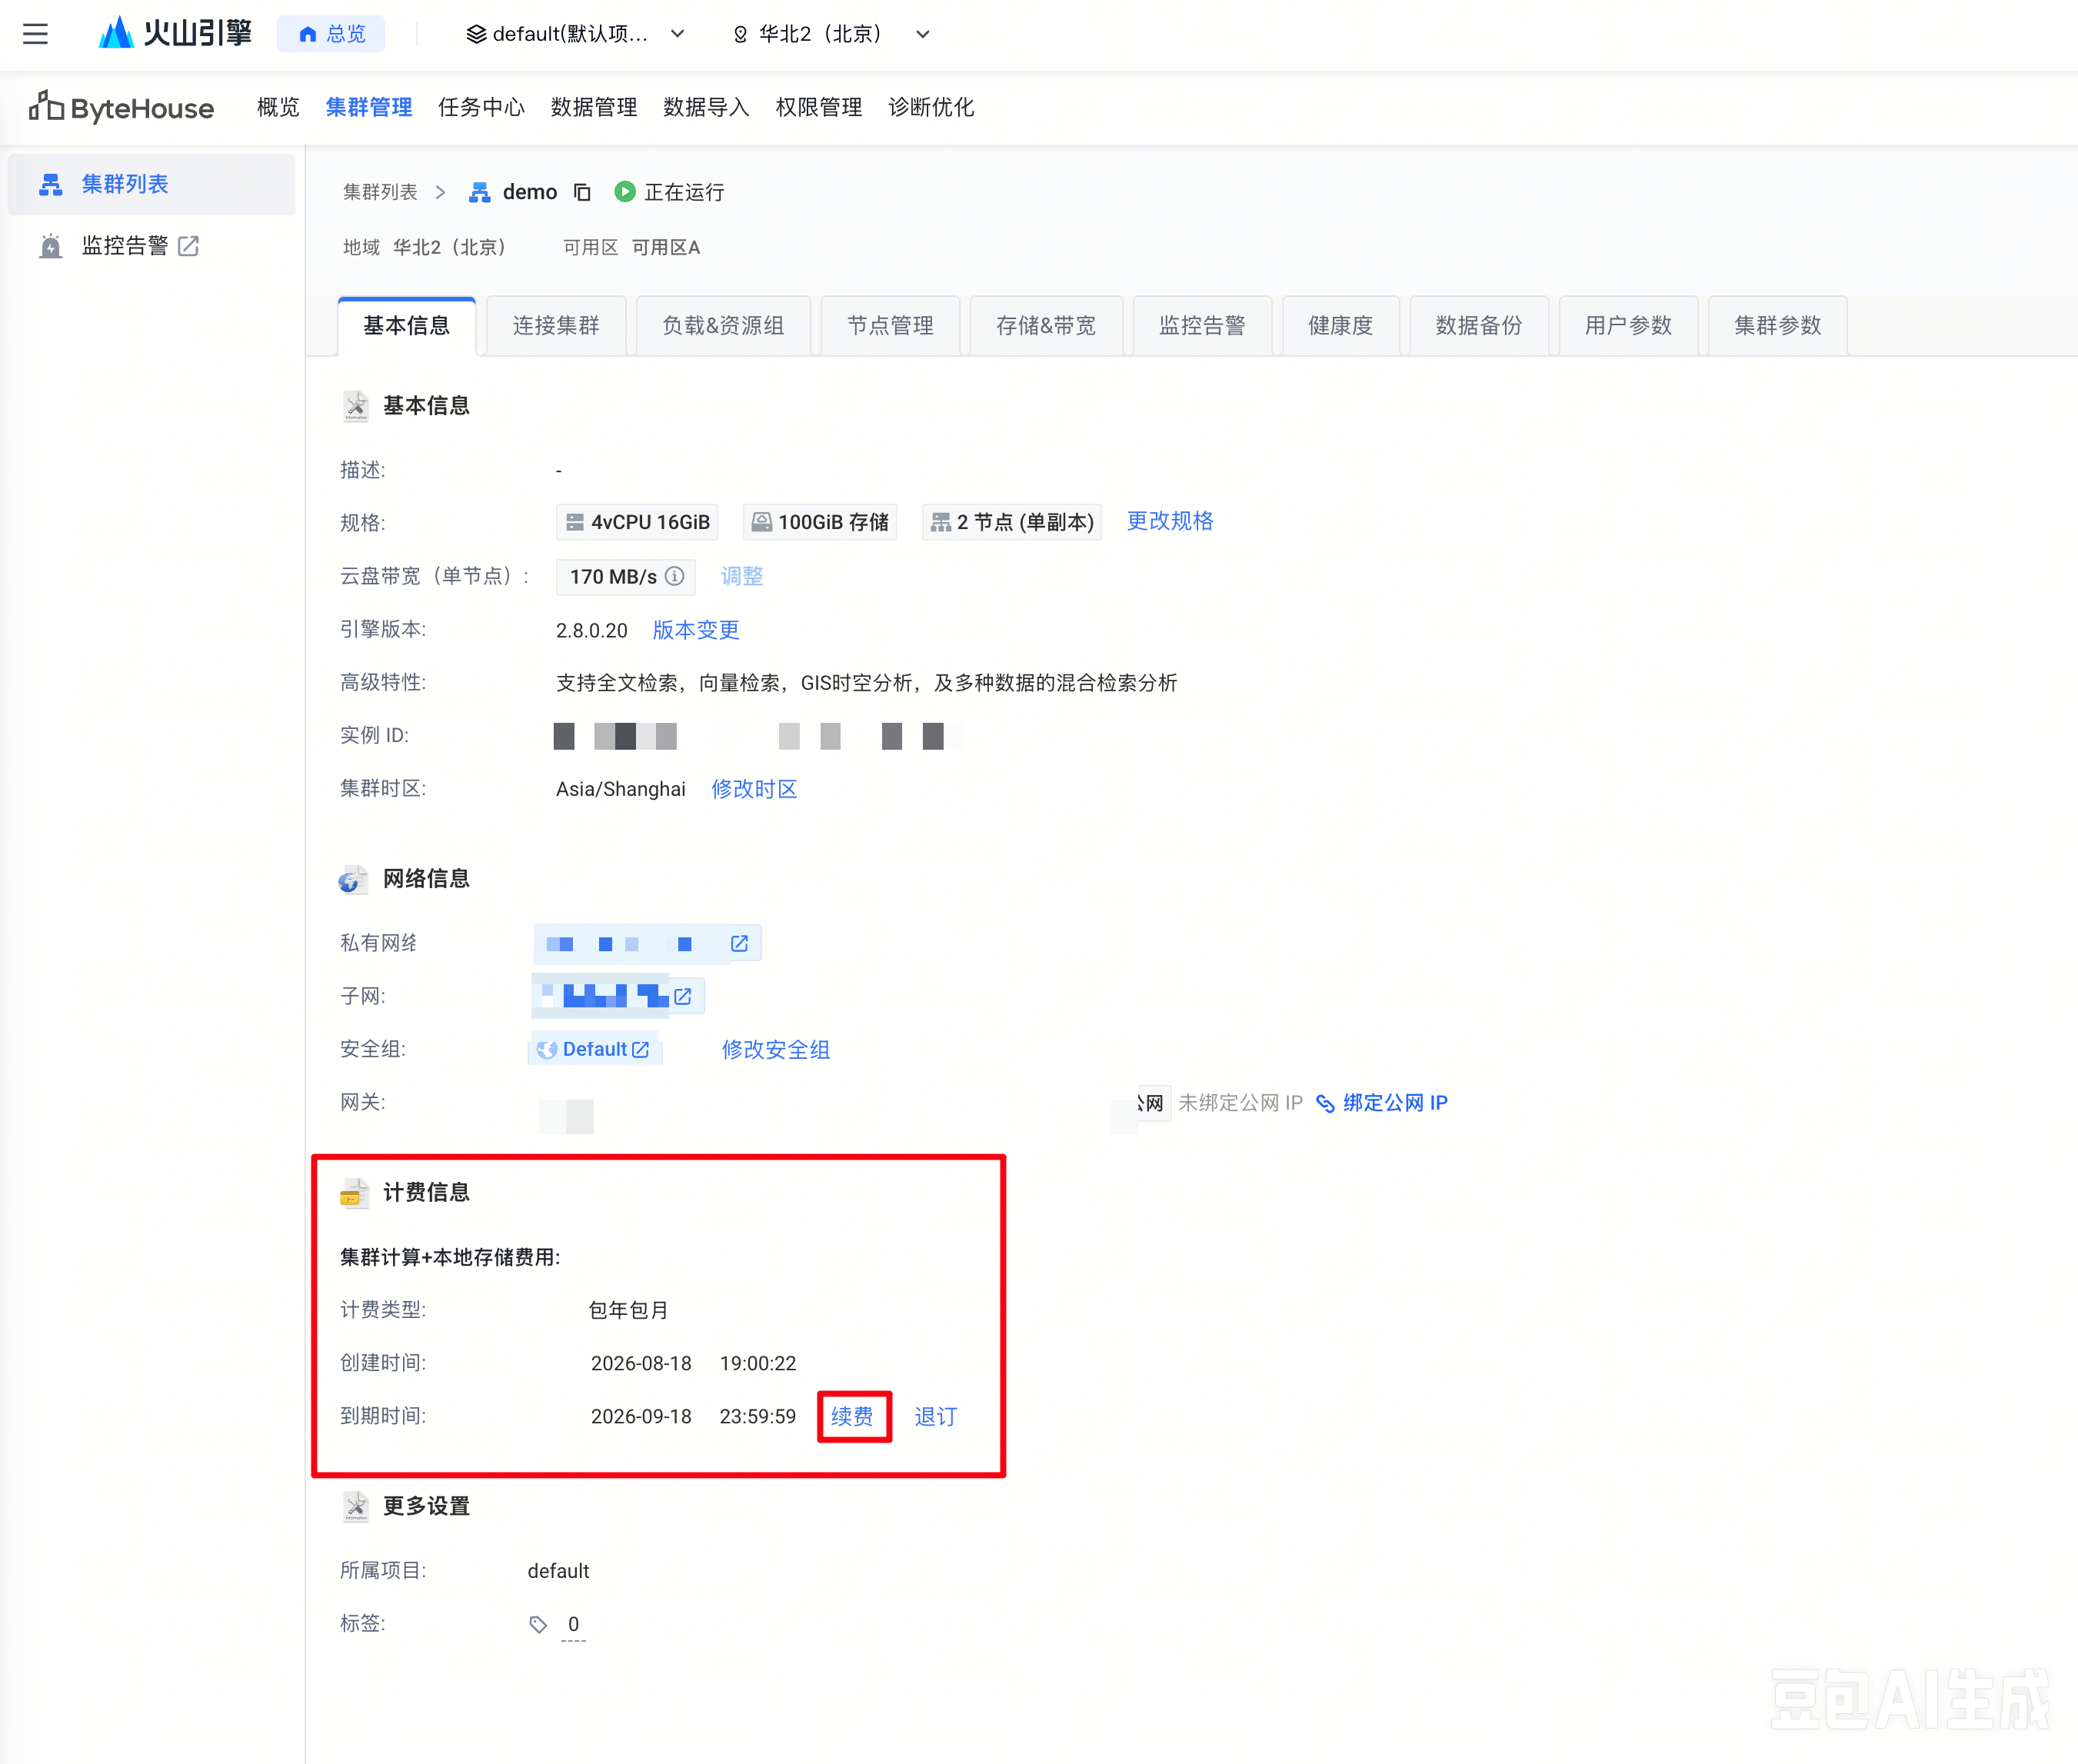2078x1764 pixels.
Task: Copy the demo cluster name
Action: (582, 192)
